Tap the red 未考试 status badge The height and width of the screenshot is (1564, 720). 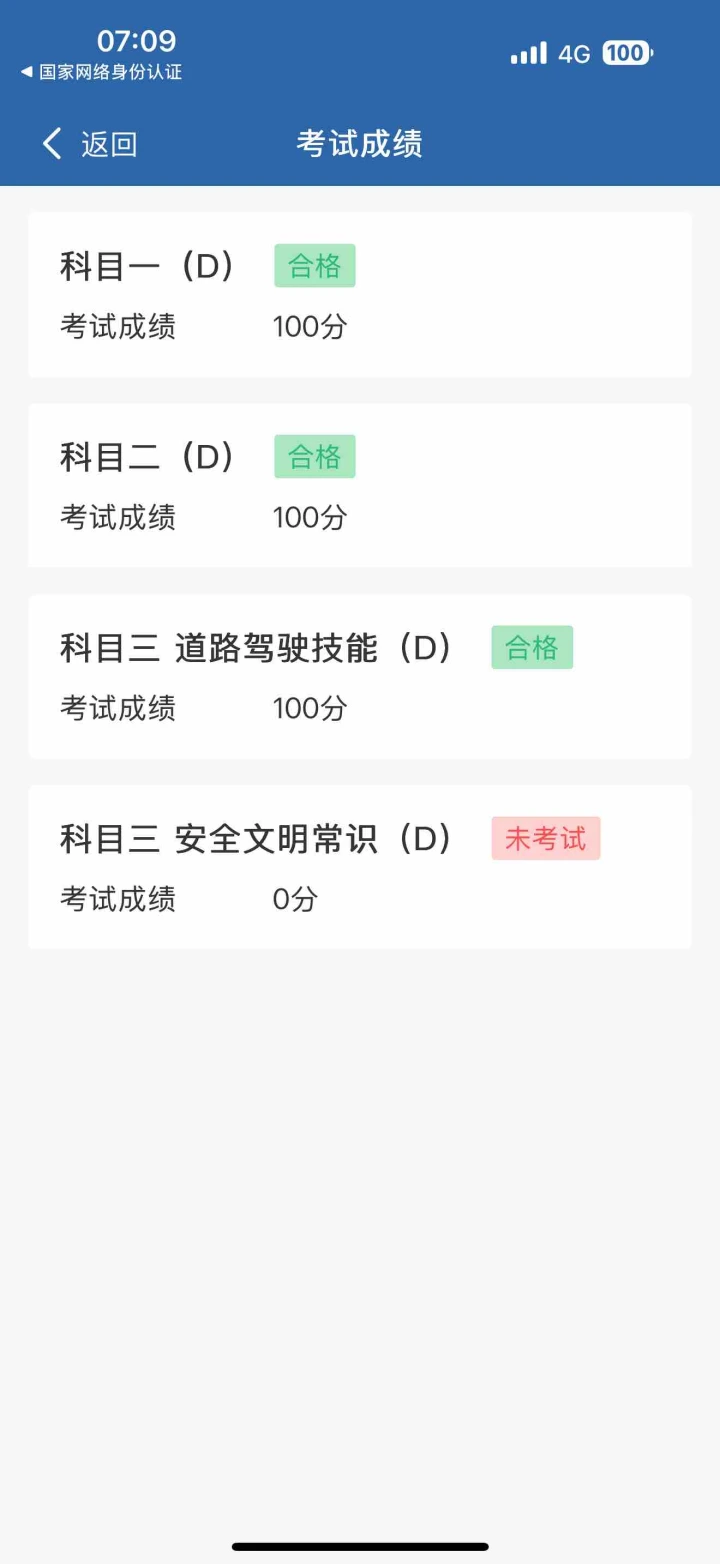point(546,839)
